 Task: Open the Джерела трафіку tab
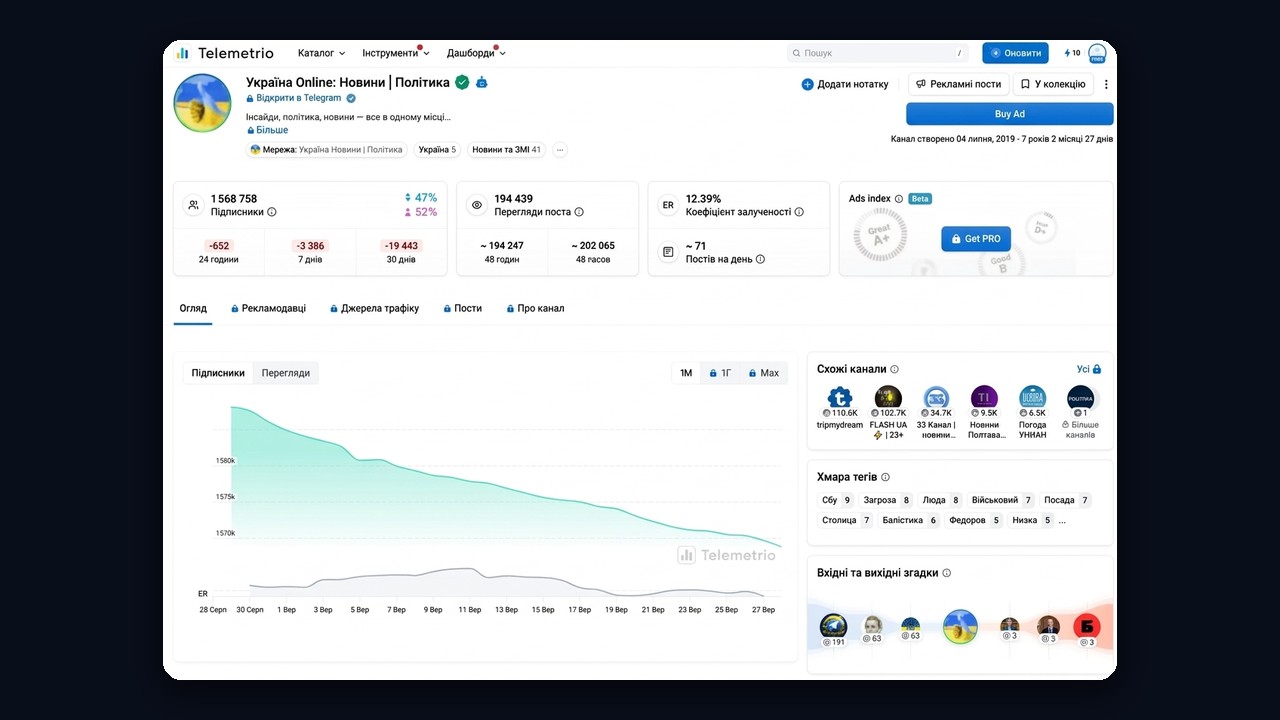[x=374, y=308]
